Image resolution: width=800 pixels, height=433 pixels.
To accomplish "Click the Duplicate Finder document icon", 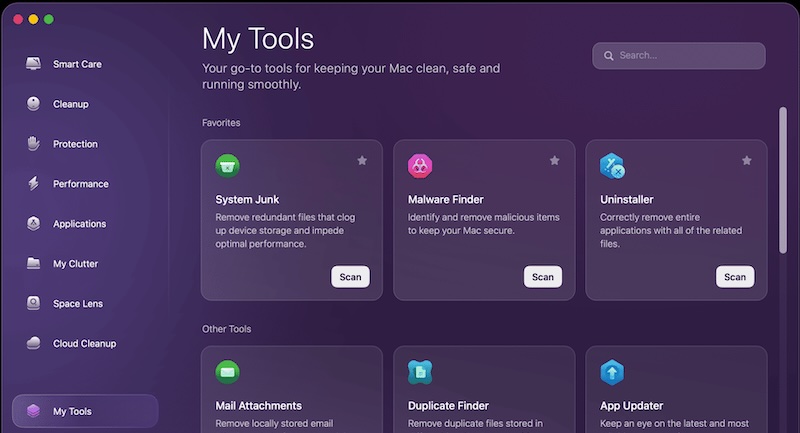I will tap(420, 372).
